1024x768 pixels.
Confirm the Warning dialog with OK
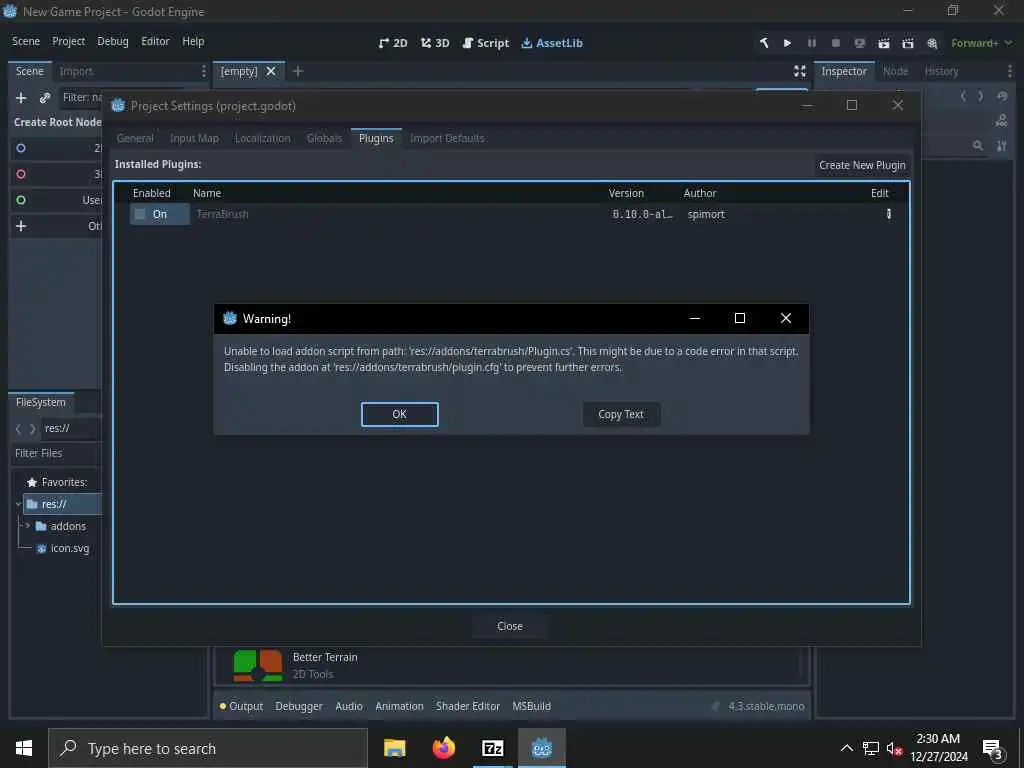400,414
